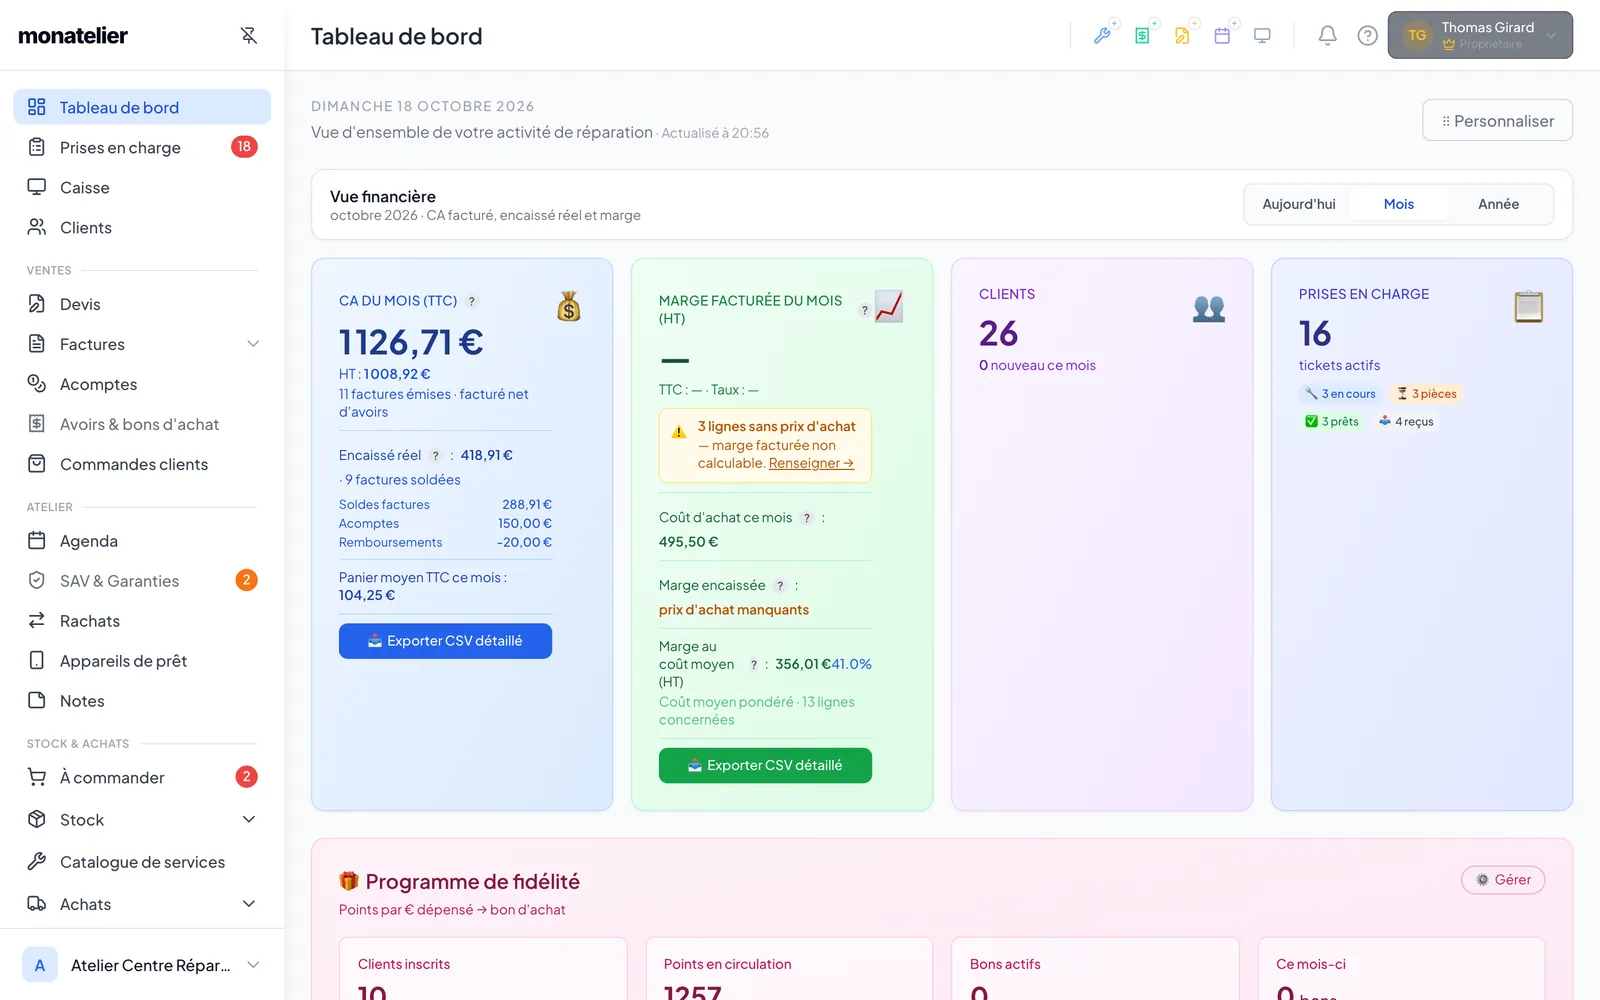This screenshot has height=1000, width=1600.
Task: Open À commander in the sidebar
Action: (142, 777)
